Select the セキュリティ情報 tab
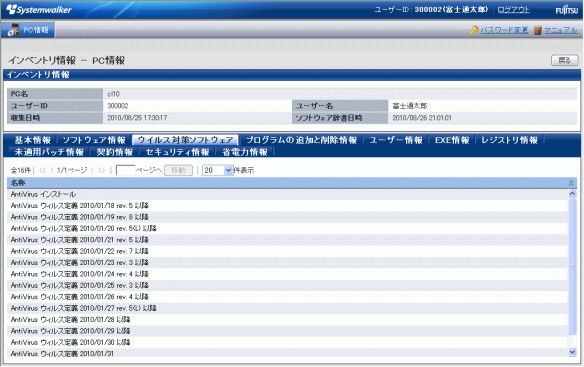 pos(177,152)
